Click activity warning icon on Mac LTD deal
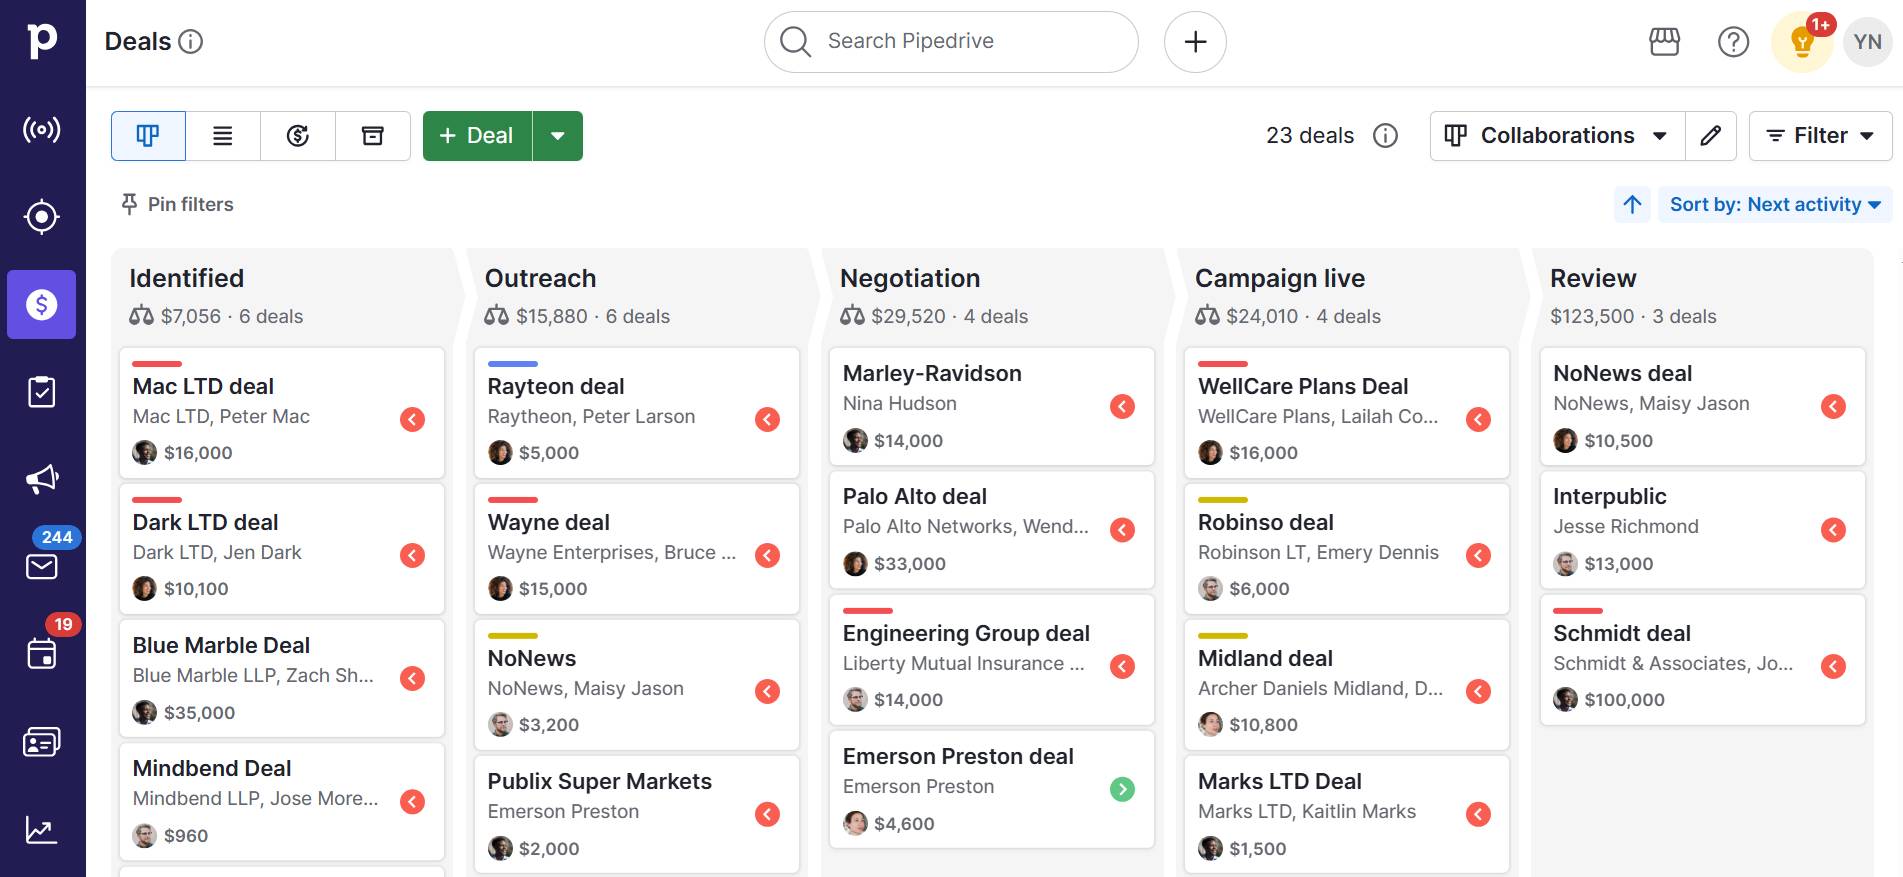This screenshot has width=1903, height=877. (x=412, y=419)
